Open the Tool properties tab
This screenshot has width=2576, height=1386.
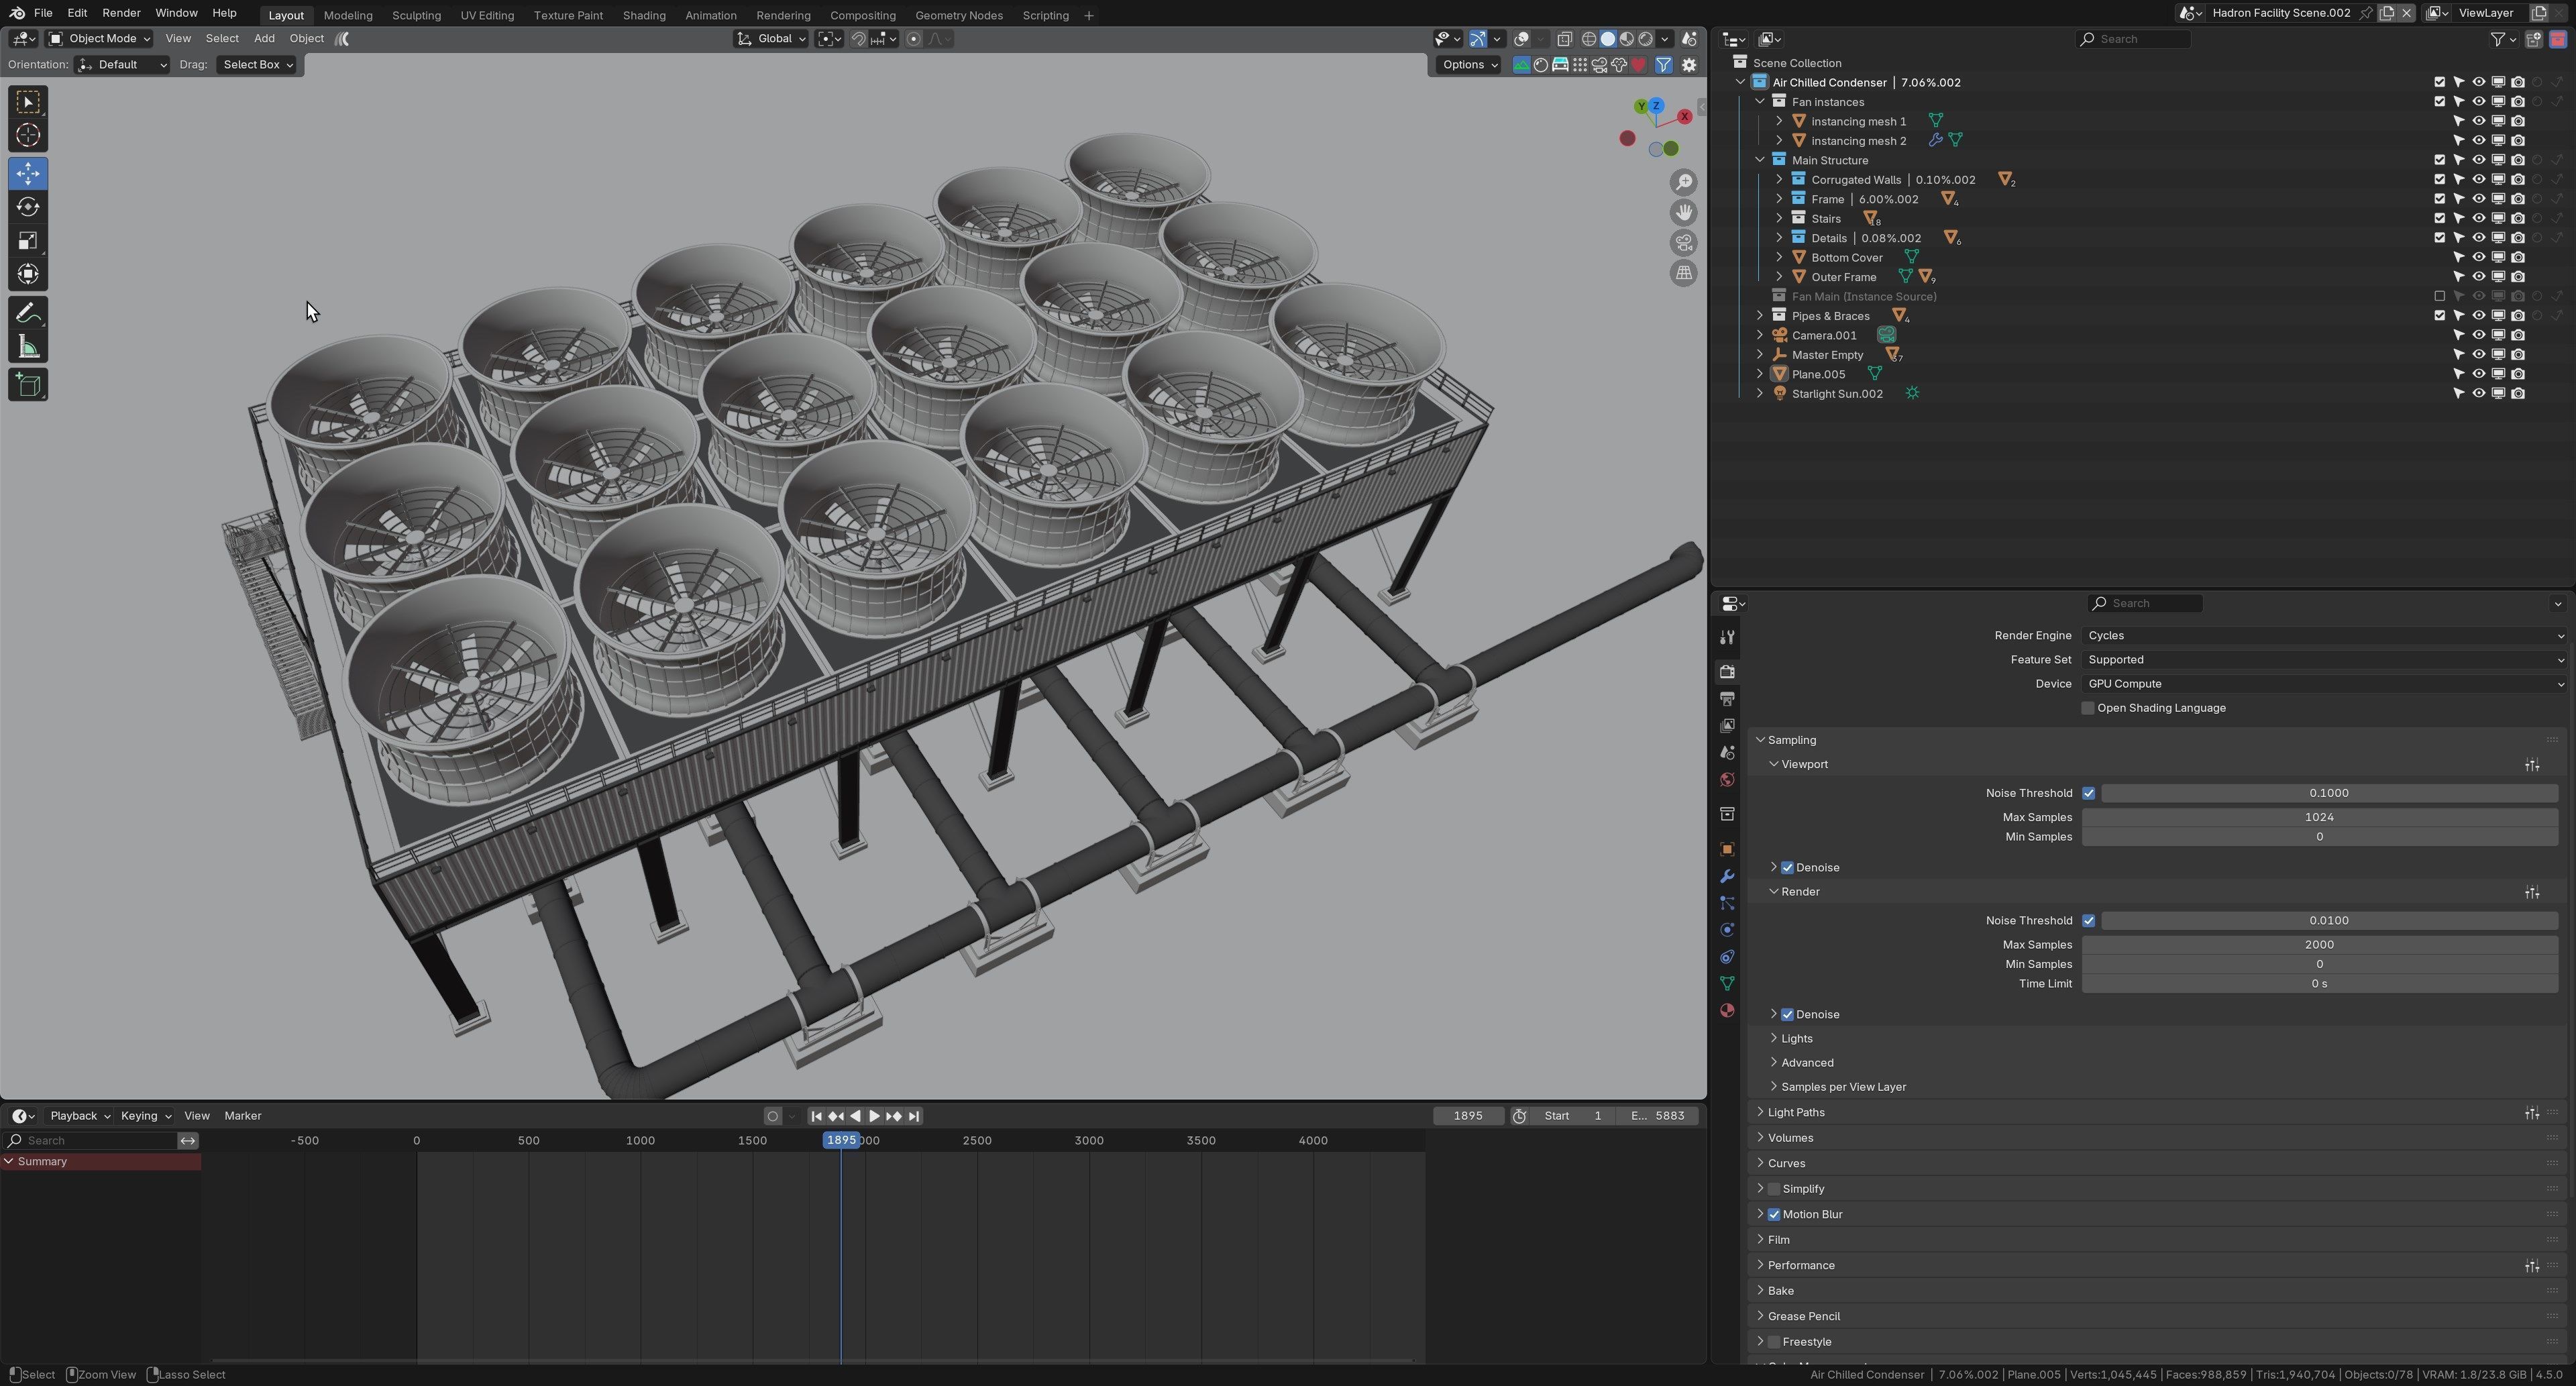(1727, 638)
